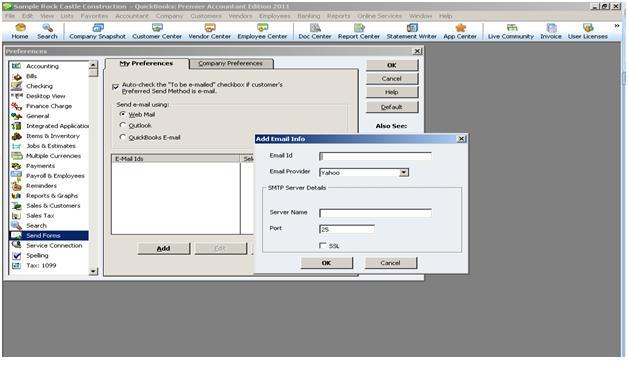Open the Email Provider dropdown
The width and height of the screenshot is (628, 368).
point(404,173)
